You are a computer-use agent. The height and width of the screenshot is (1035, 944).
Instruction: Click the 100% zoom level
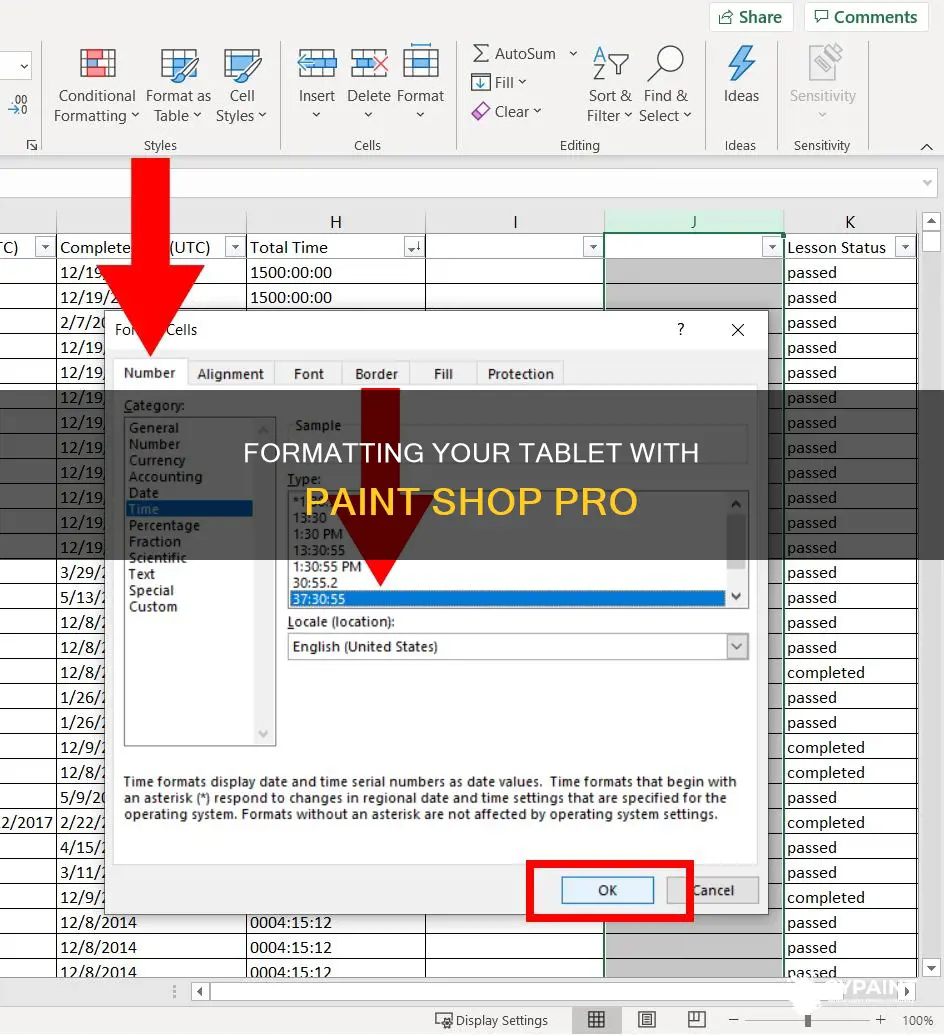coord(918,1020)
